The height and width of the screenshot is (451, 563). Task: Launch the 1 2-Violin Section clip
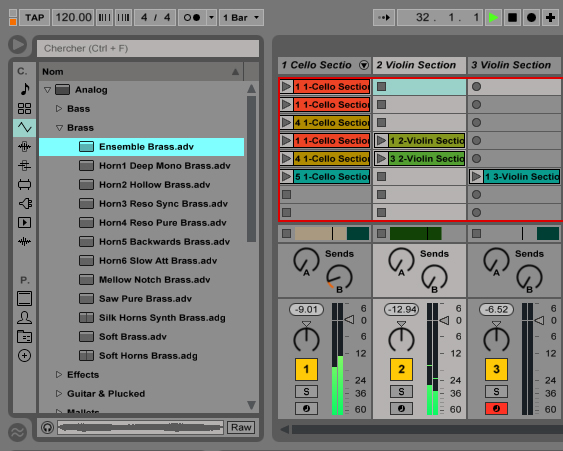click(x=381, y=141)
